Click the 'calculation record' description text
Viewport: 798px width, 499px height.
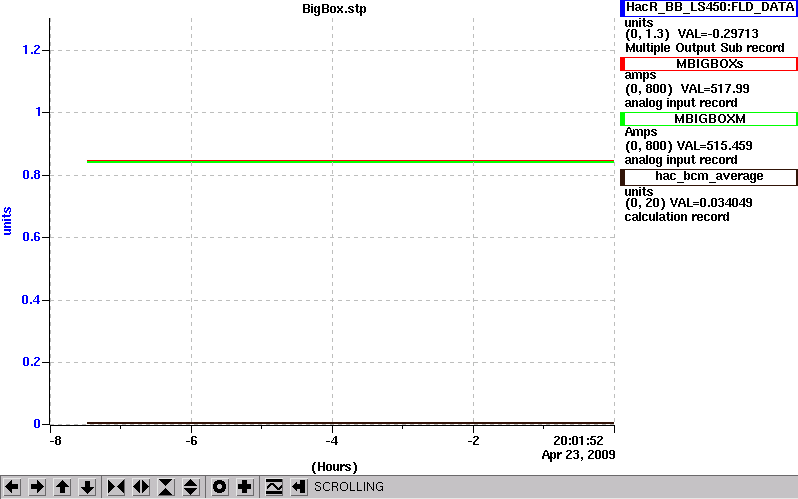coord(677,217)
